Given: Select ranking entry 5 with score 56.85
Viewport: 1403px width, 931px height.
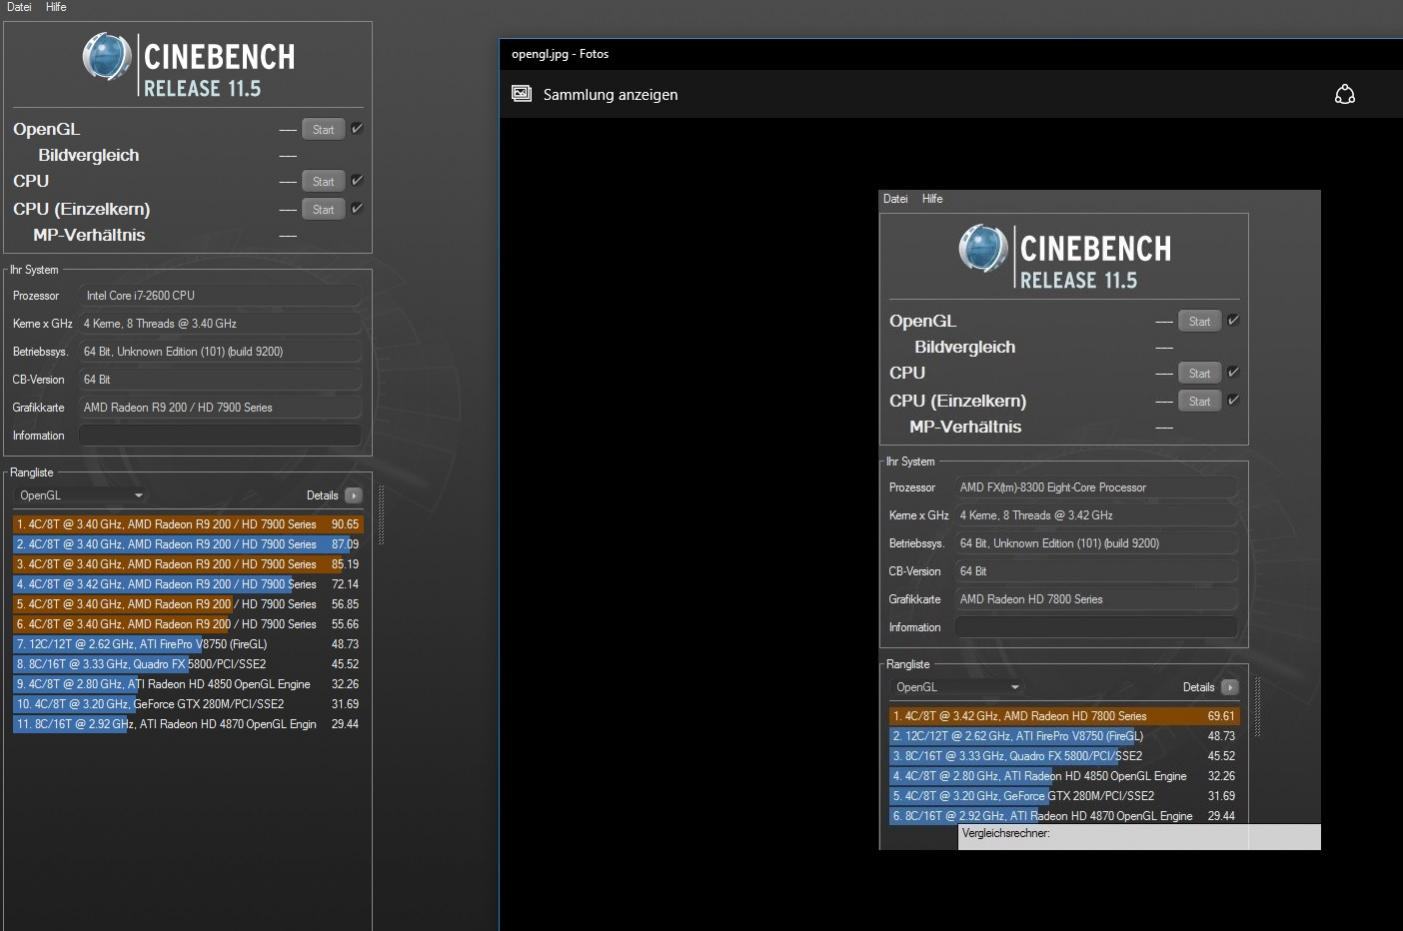Looking at the screenshot, I should pyautogui.click(x=188, y=604).
